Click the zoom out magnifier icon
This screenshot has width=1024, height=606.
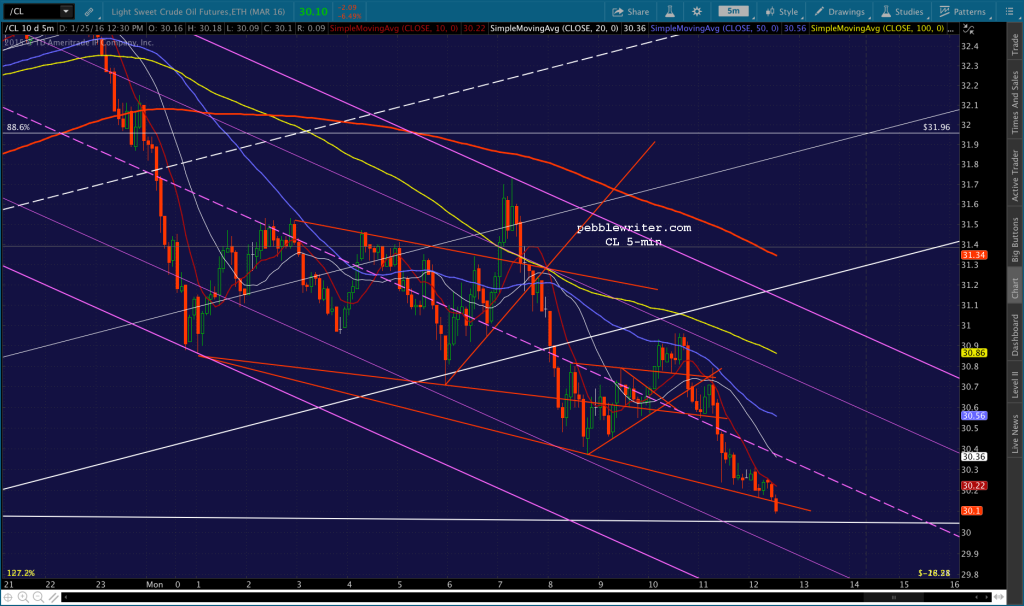[x=38, y=597]
